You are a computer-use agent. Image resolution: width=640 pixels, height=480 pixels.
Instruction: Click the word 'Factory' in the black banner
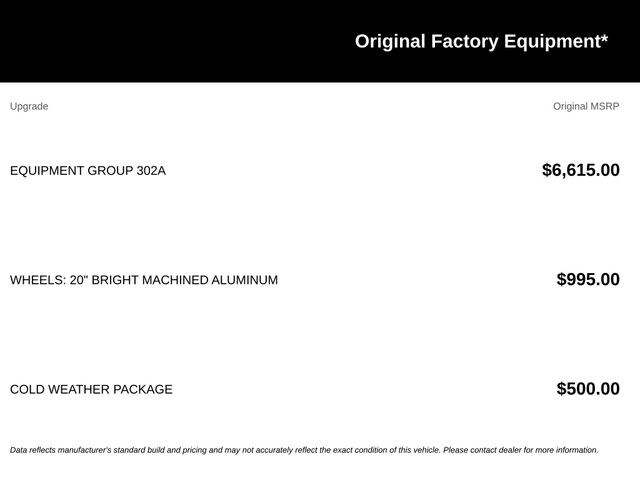pos(464,42)
